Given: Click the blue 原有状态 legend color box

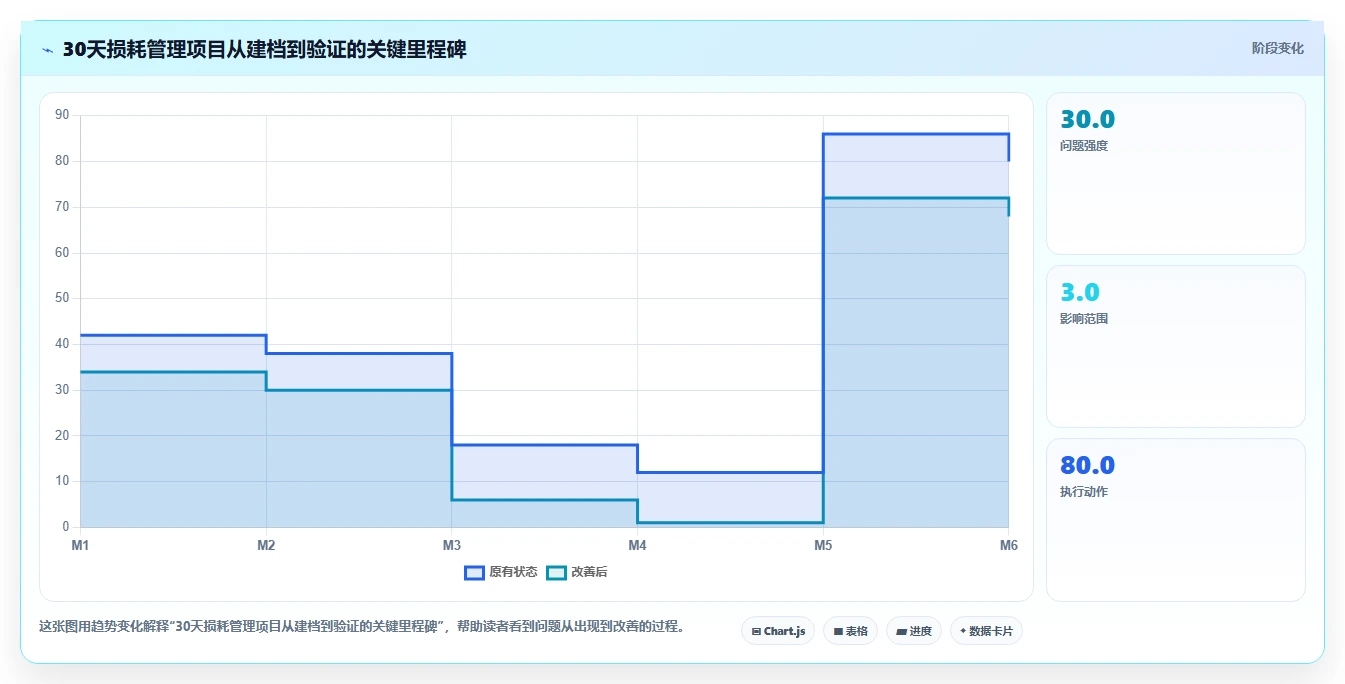Looking at the screenshot, I should tap(474, 572).
